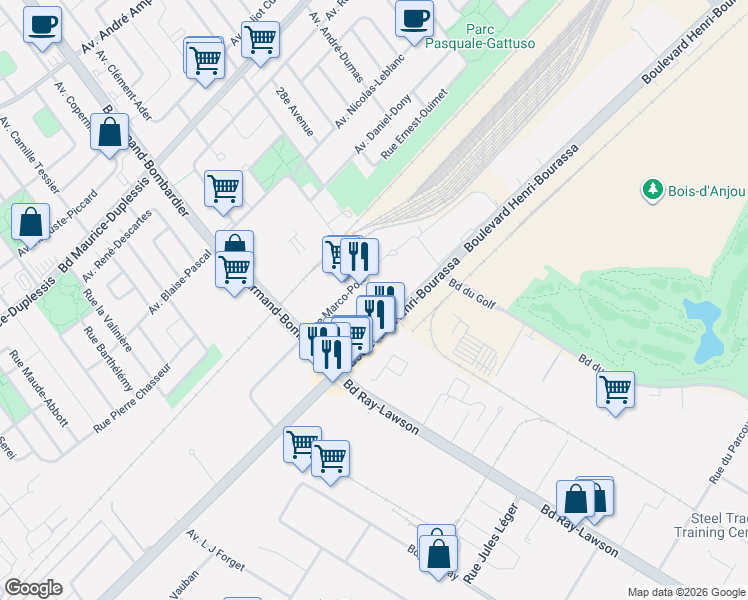Image resolution: width=748 pixels, height=600 pixels.
Task: Click the Rue Ernest-Ouimet street label
Action: click(x=415, y=124)
